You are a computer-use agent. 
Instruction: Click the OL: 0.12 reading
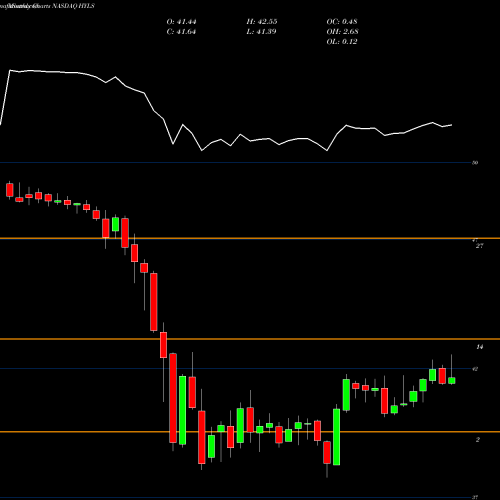342,42
